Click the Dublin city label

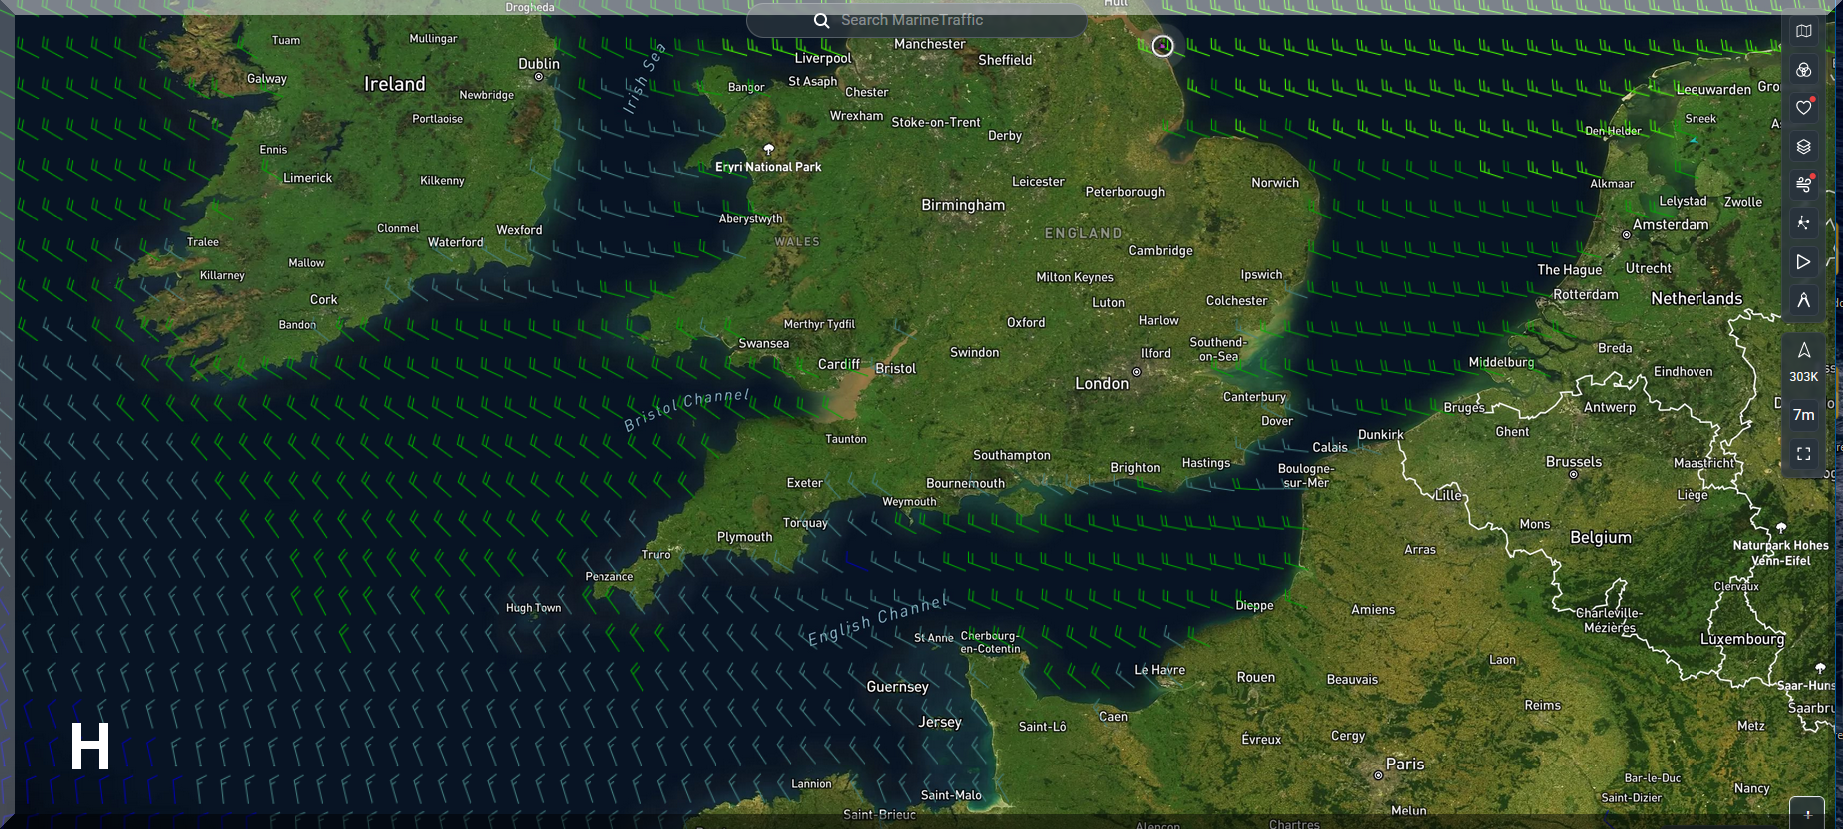(538, 64)
